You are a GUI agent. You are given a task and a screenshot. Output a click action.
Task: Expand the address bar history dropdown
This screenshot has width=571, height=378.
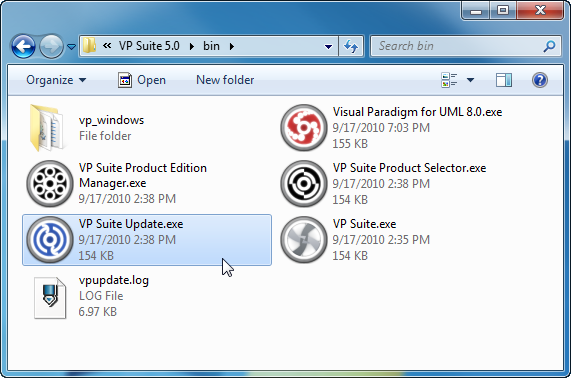pyautogui.click(x=328, y=47)
